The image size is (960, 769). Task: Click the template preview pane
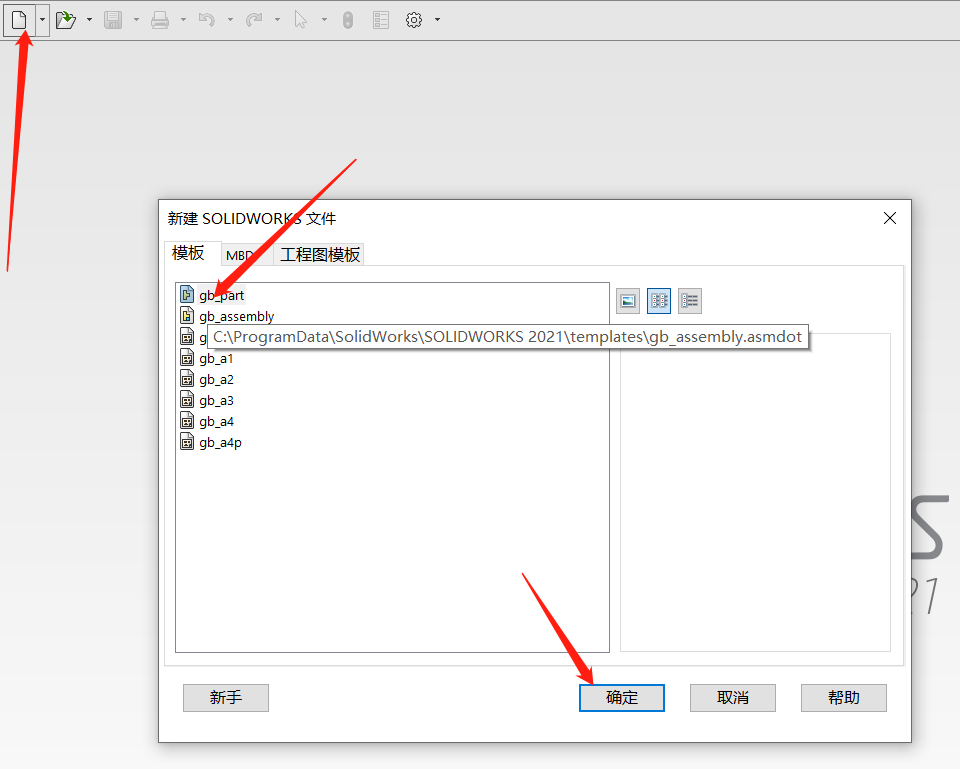point(756,492)
